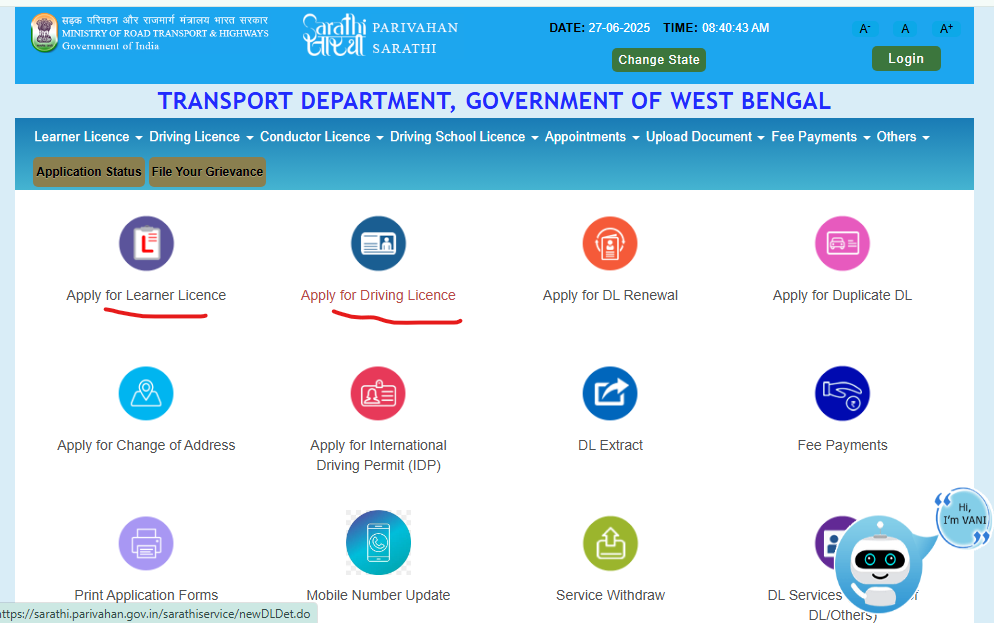Image resolution: width=994 pixels, height=623 pixels.
Task: Increase font size with A+ button
Action: coord(946,29)
